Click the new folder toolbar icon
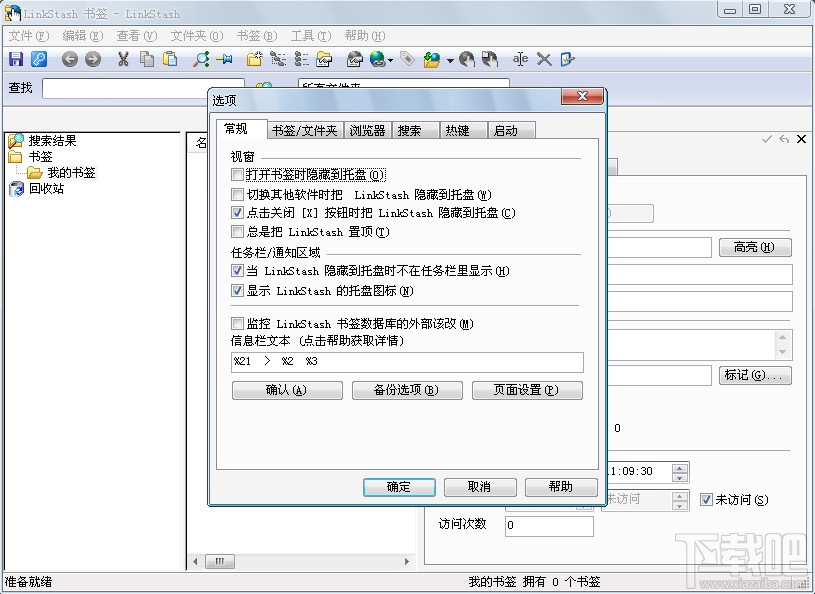Image resolution: width=815 pixels, height=594 pixels. [253, 58]
